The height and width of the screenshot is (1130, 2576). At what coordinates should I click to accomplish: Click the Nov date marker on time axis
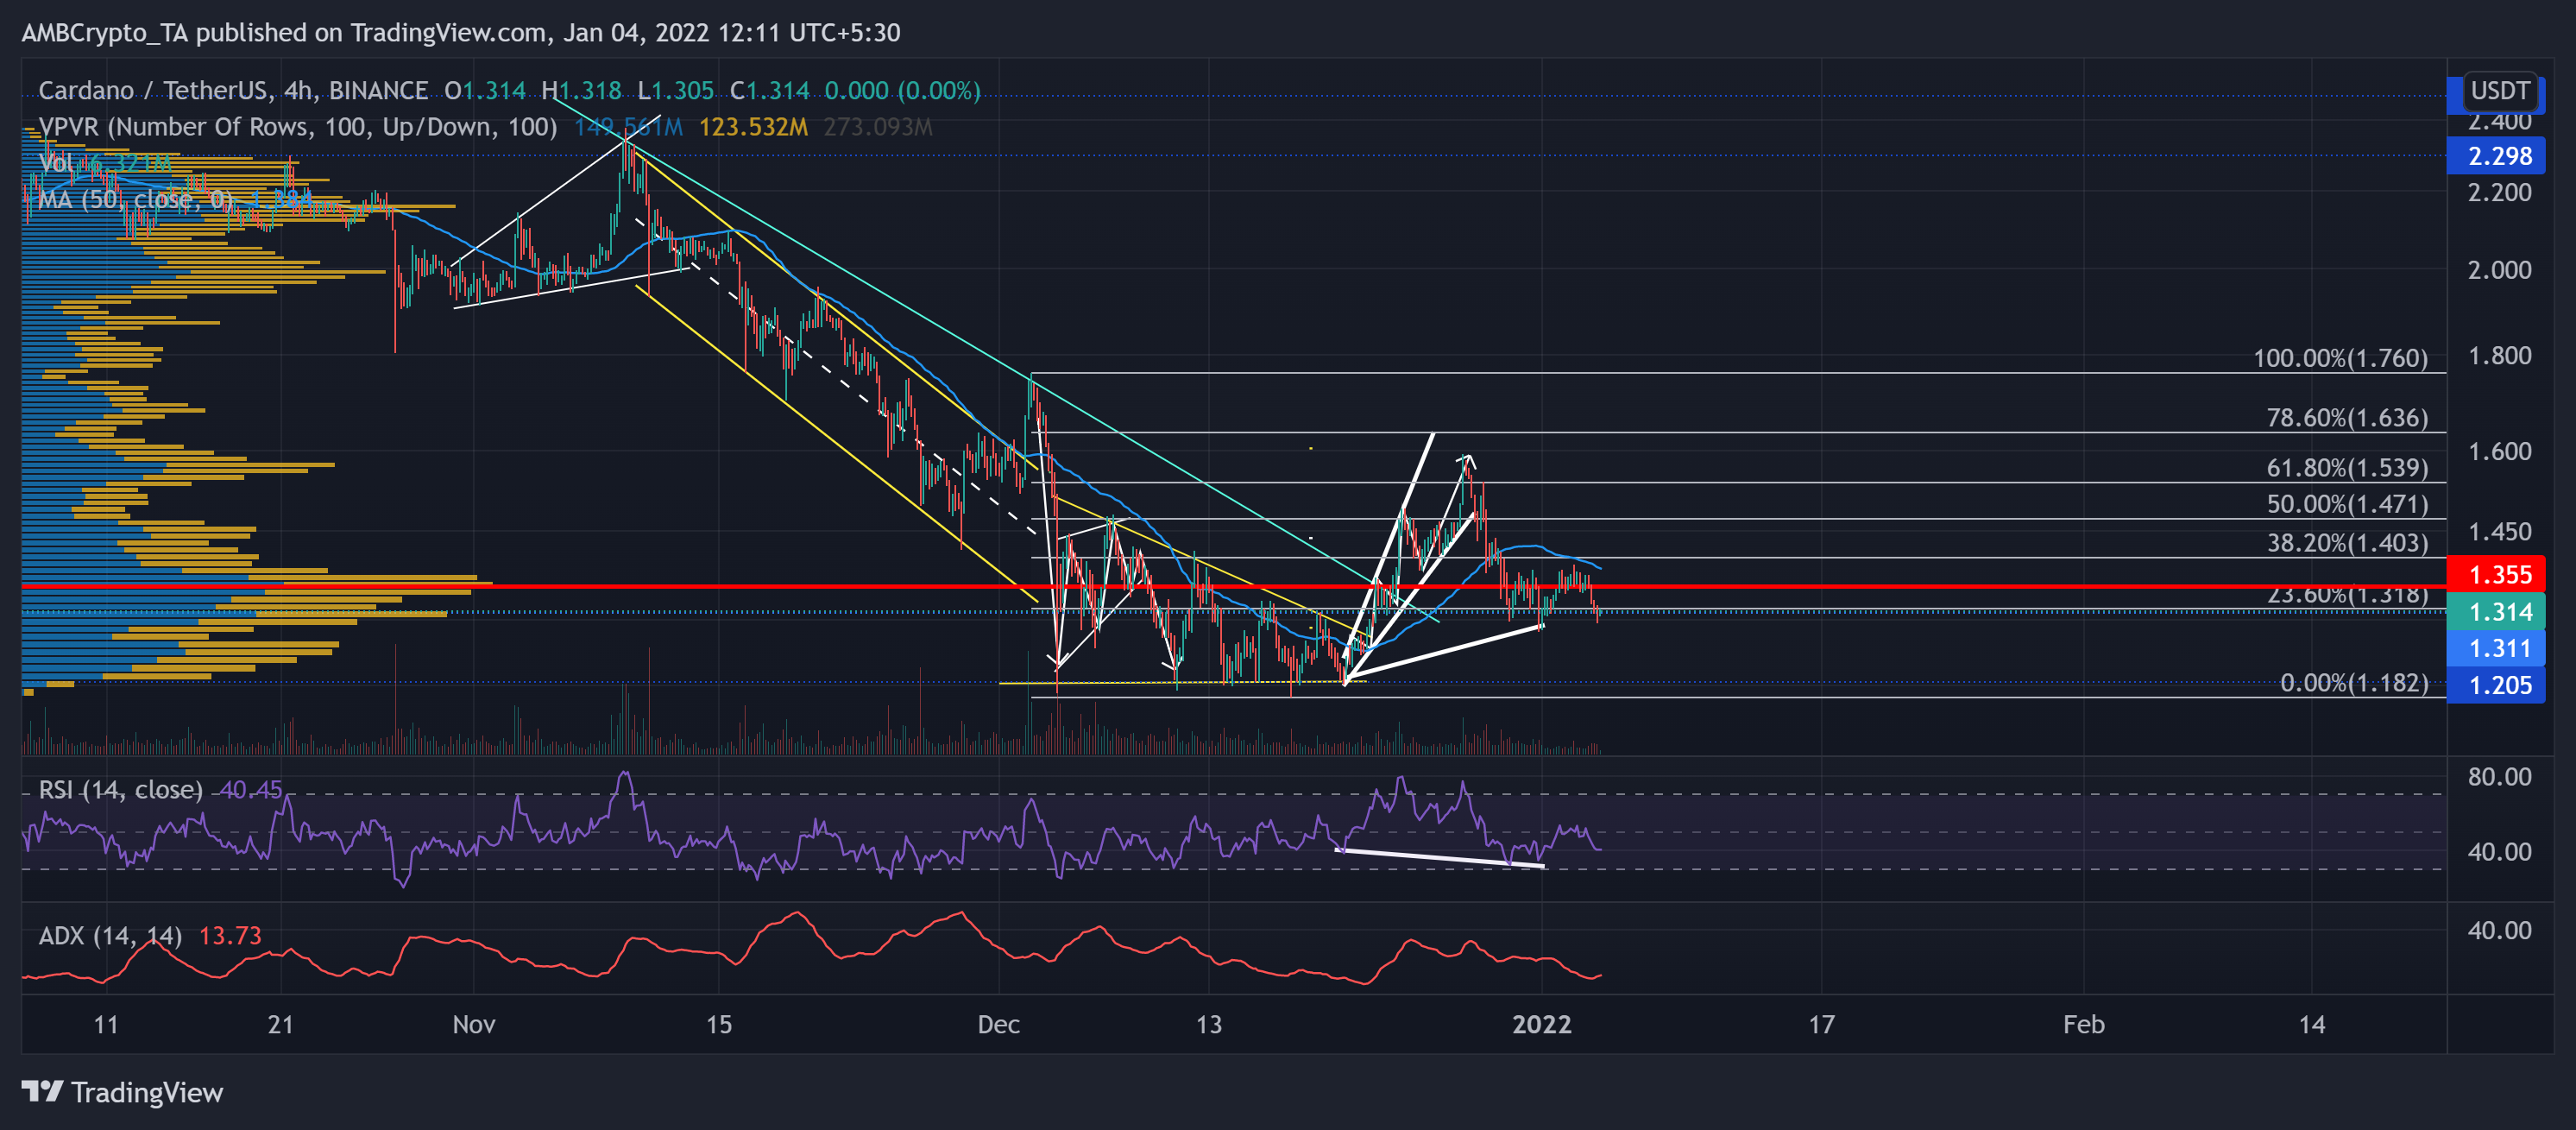tap(474, 1024)
